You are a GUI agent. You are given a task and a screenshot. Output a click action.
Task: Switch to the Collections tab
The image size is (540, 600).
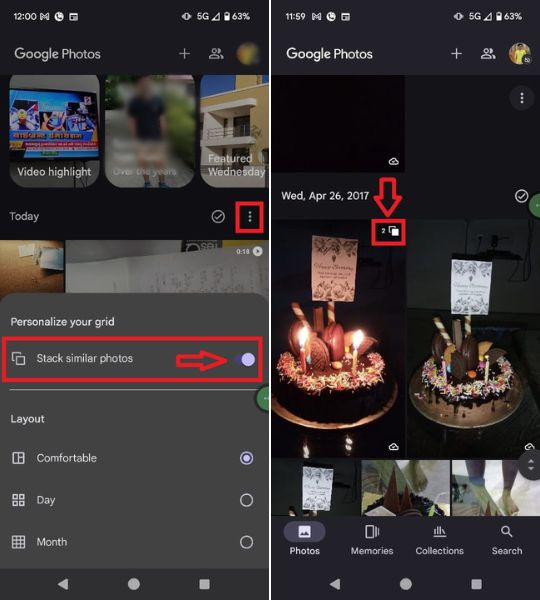click(x=439, y=540)
